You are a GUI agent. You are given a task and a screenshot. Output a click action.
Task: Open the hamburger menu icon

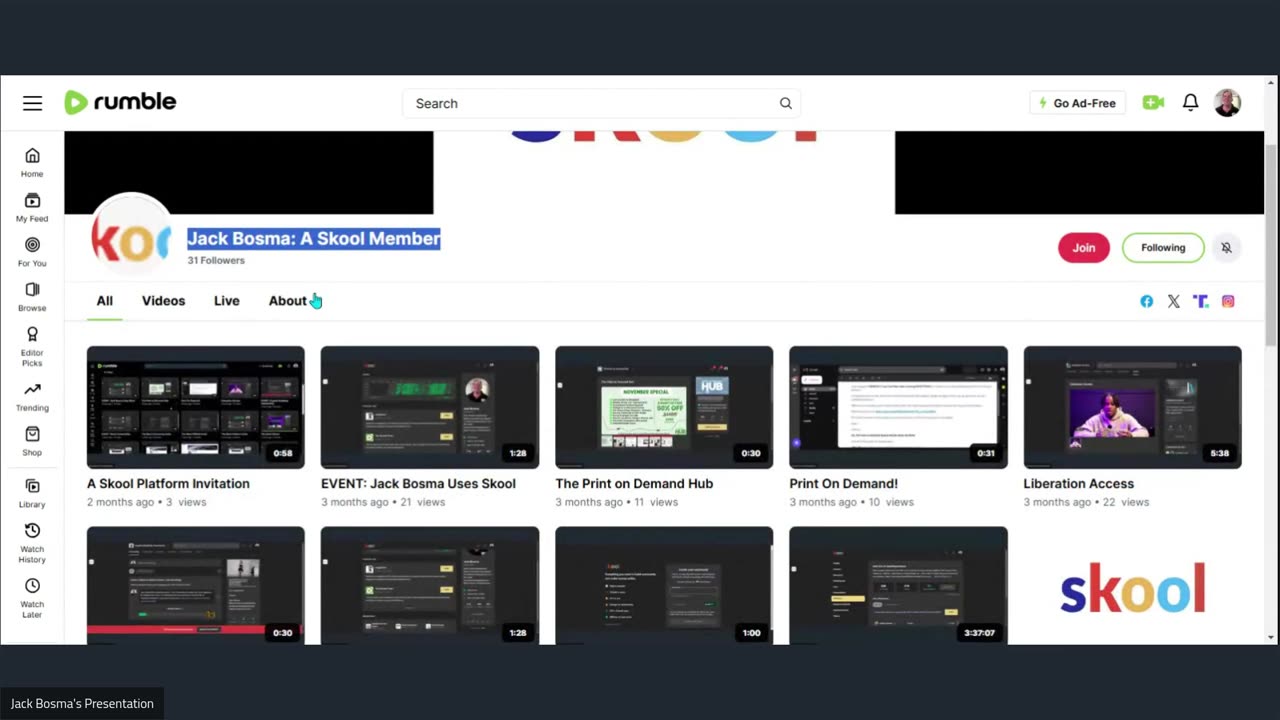32,103
